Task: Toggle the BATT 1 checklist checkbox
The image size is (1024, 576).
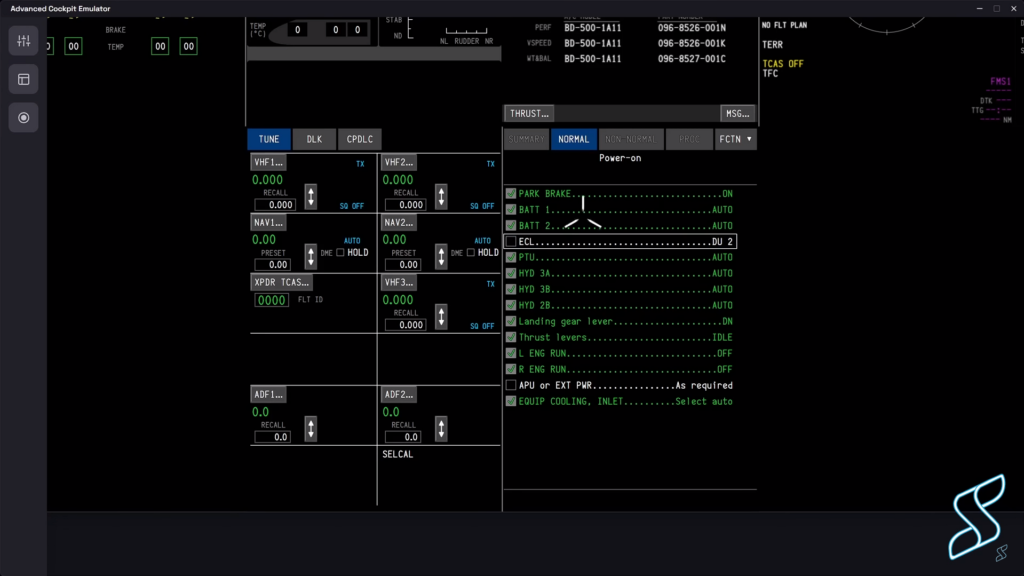Action: pyautogui.click(x=511, y=210)
